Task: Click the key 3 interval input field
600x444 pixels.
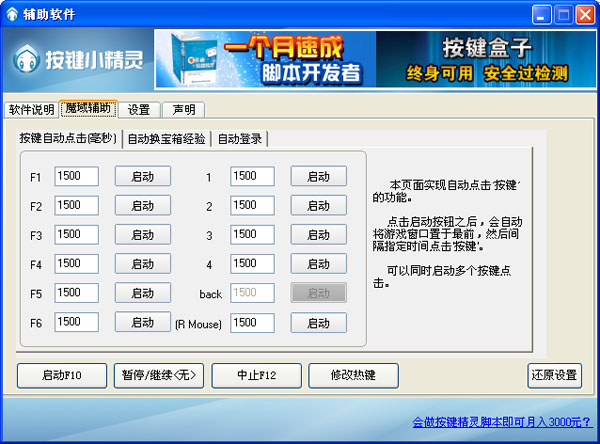Action: coord(252,234)
